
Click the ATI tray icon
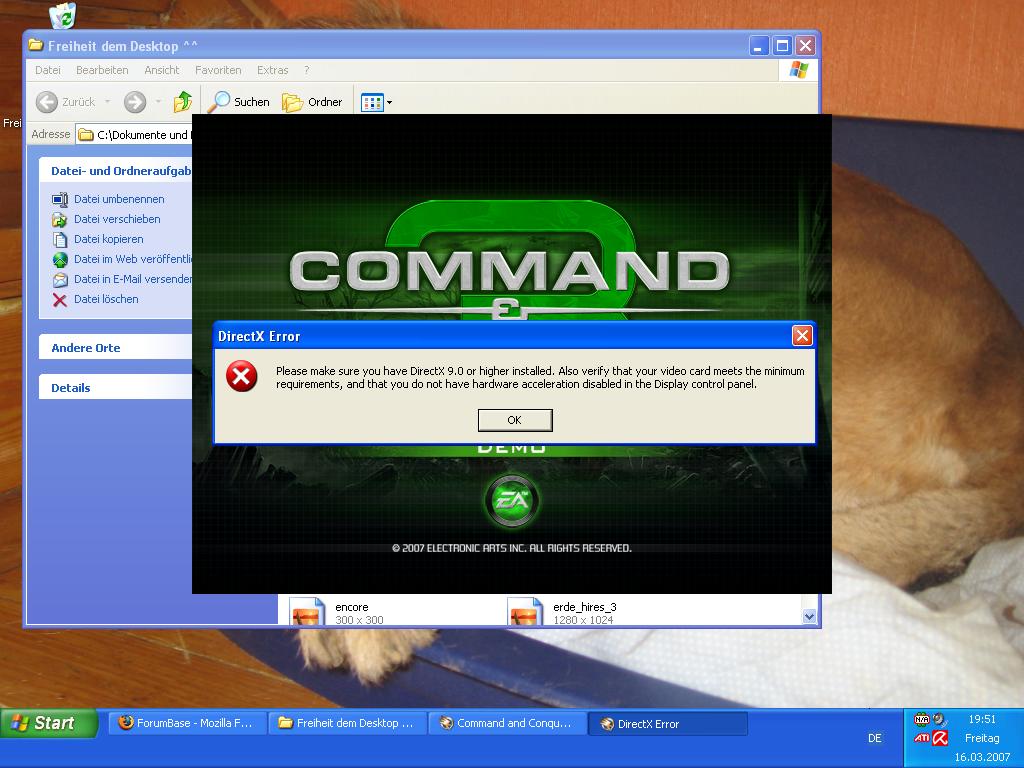(x=921, y=738)
